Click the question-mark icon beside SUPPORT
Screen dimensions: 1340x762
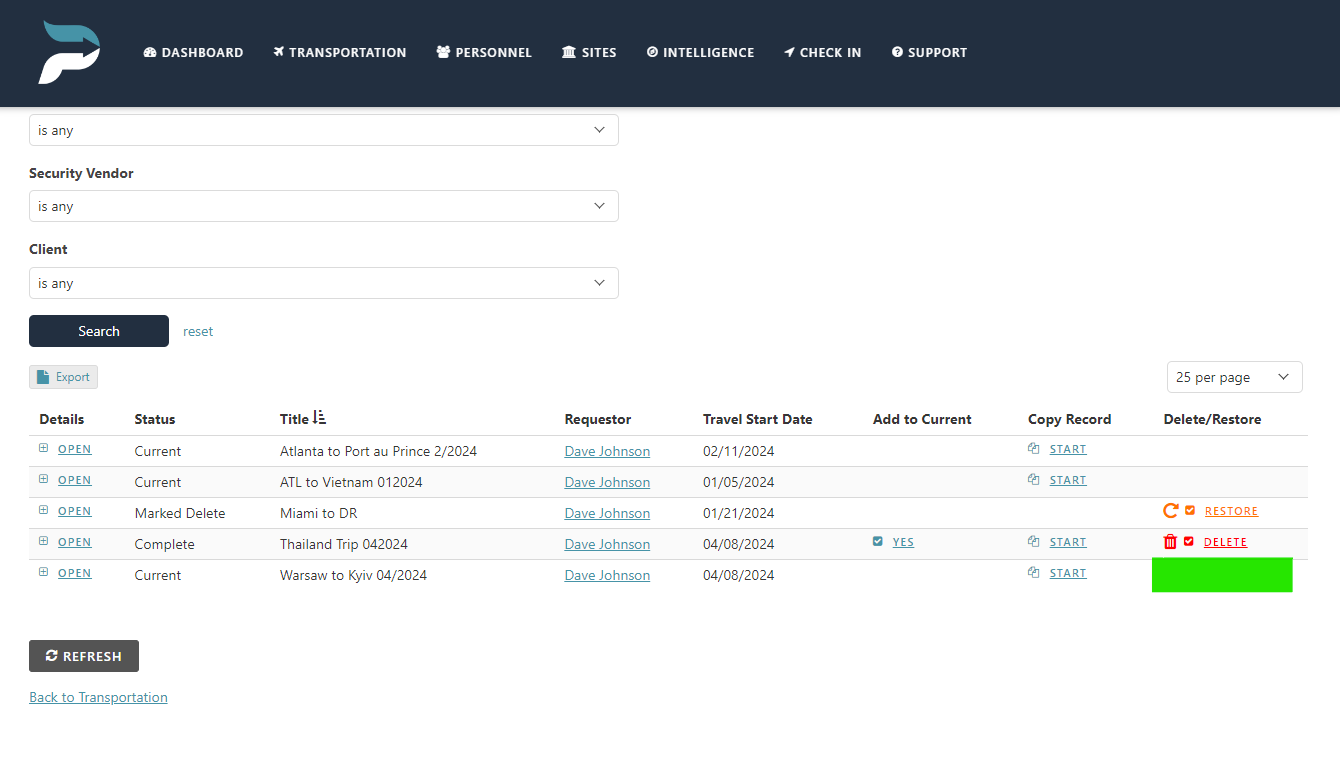click(897, 52)
